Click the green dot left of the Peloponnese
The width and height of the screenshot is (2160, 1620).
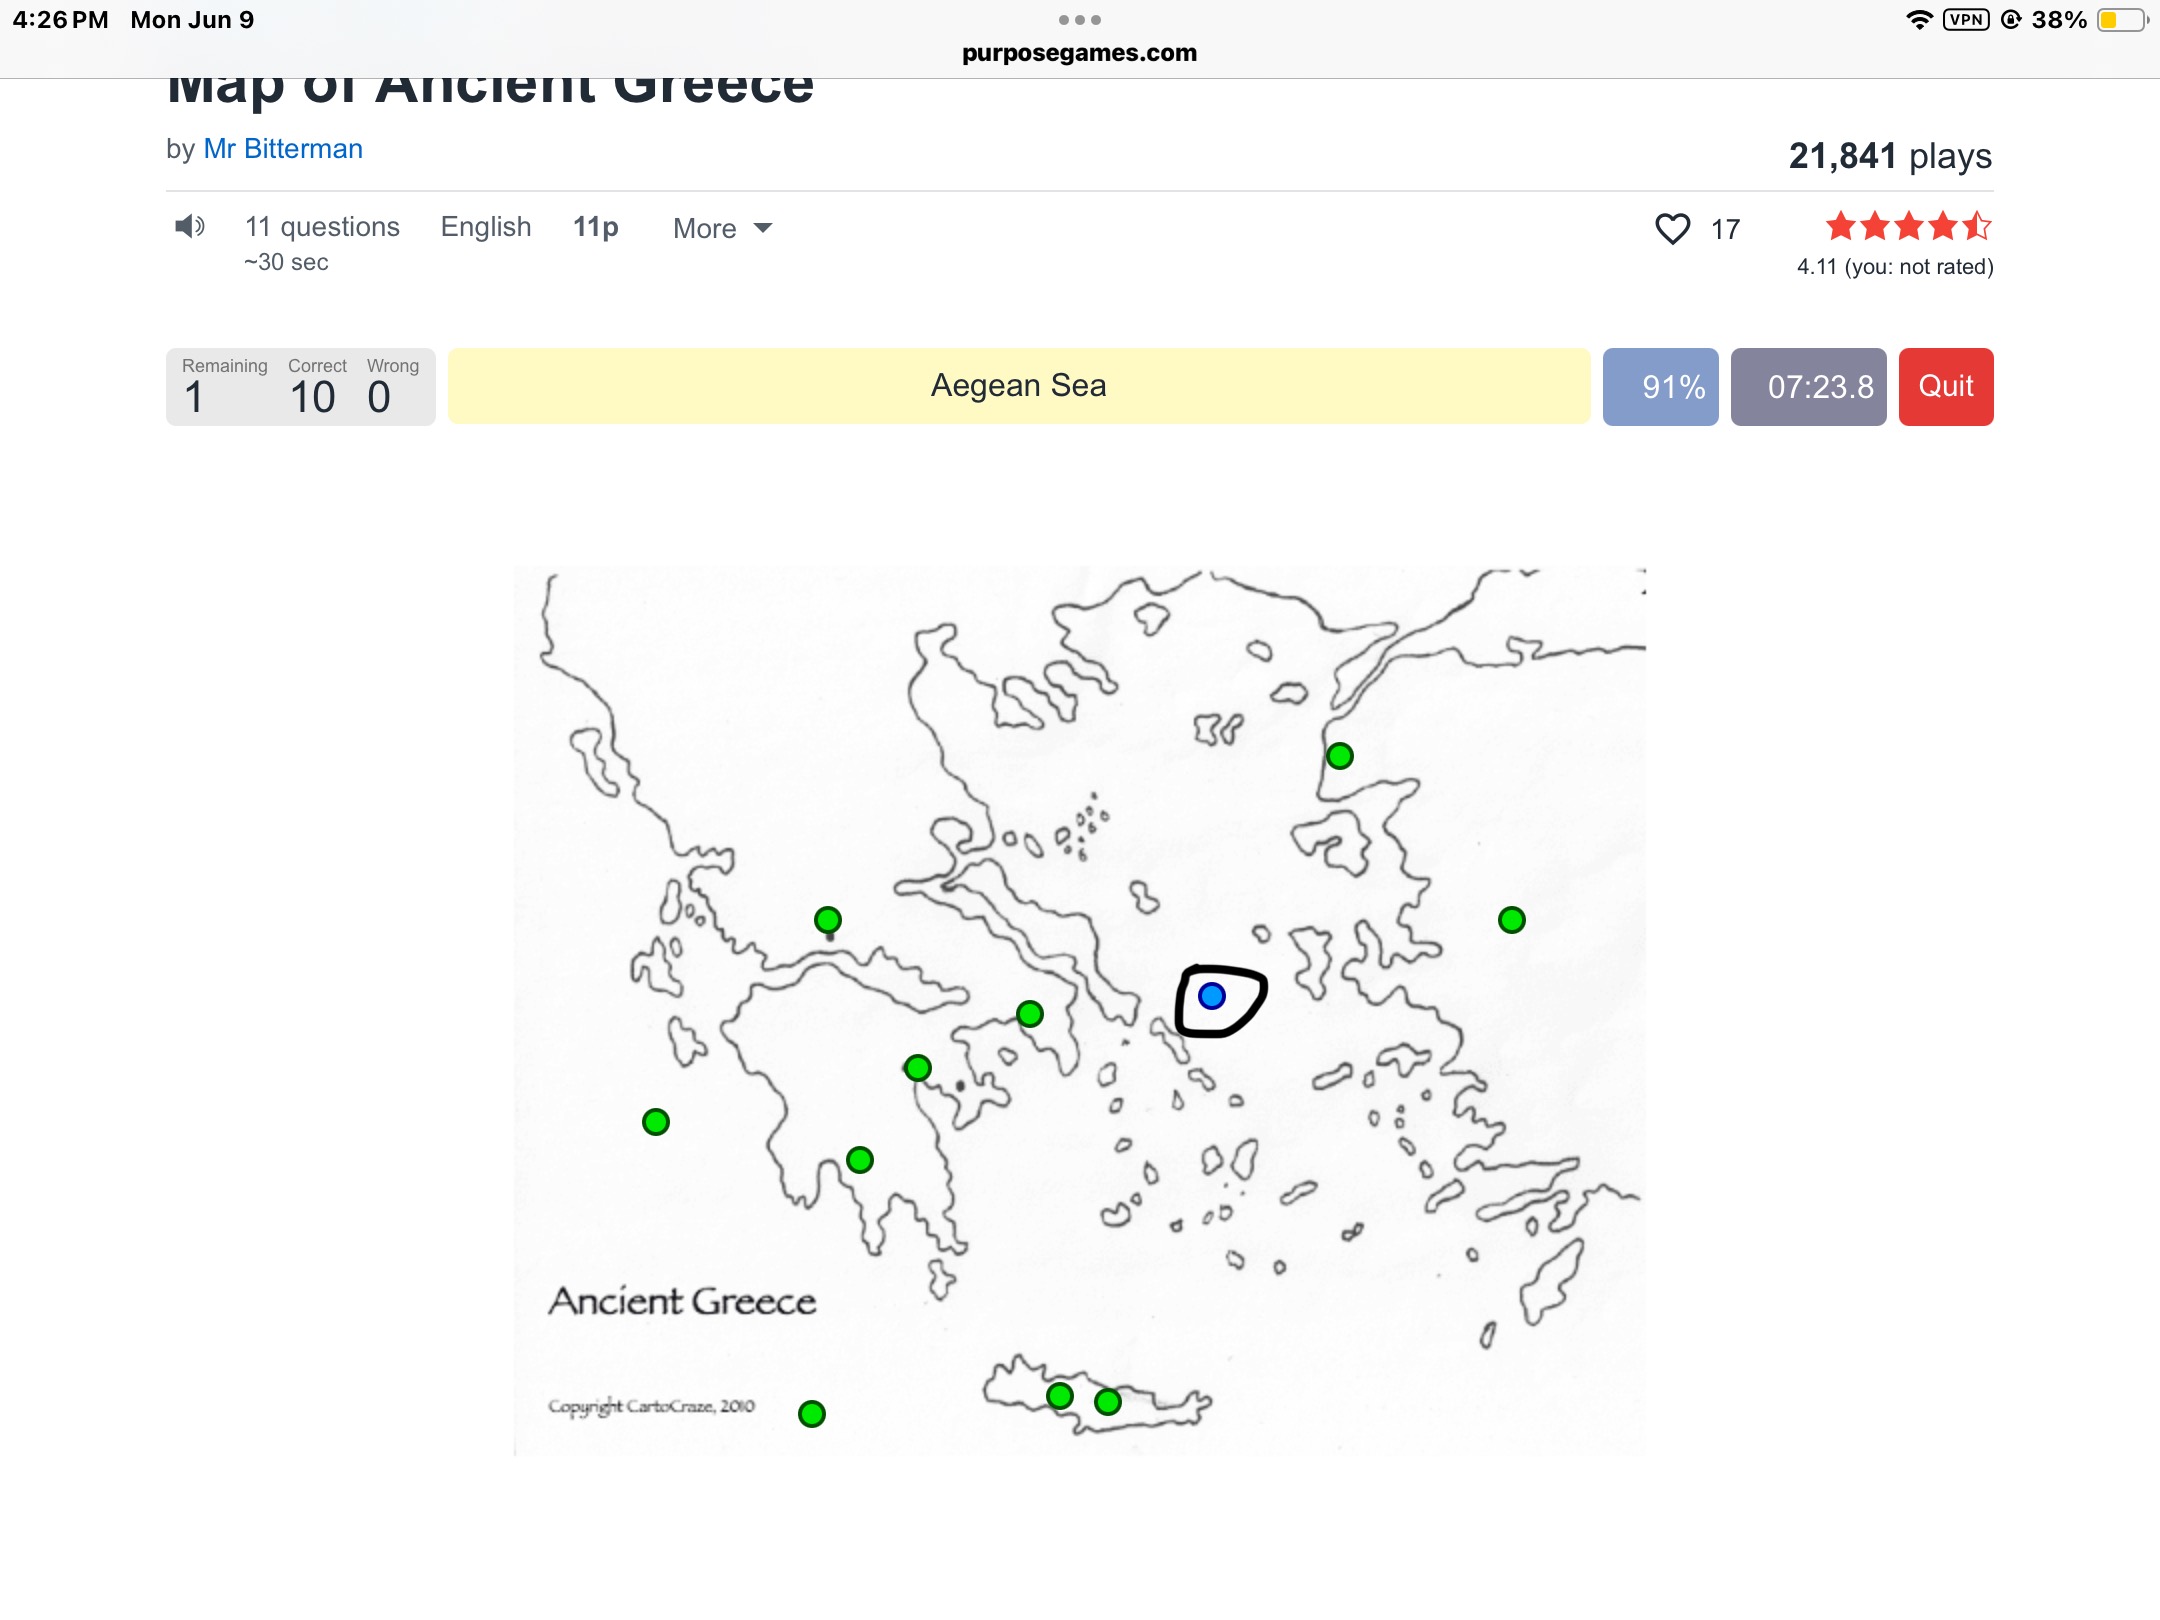click(655, 1122)
